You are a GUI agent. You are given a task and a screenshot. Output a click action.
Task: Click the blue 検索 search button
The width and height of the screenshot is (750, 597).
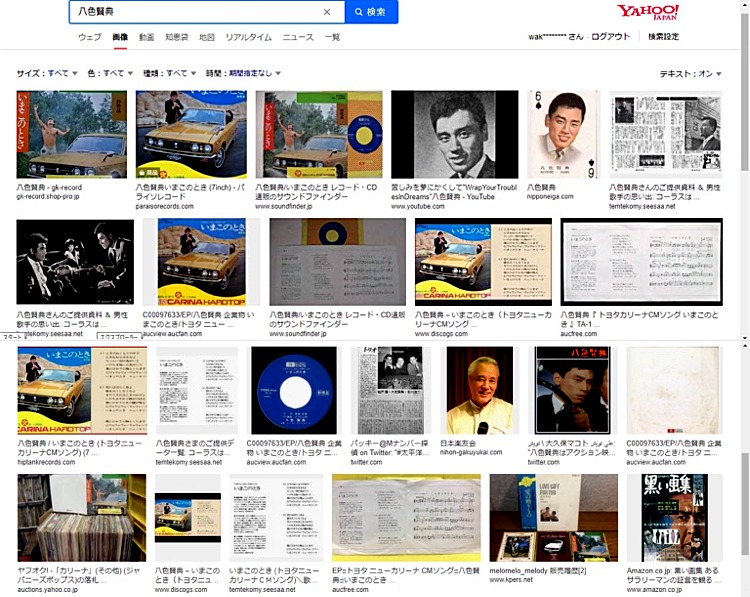(371, 12)
